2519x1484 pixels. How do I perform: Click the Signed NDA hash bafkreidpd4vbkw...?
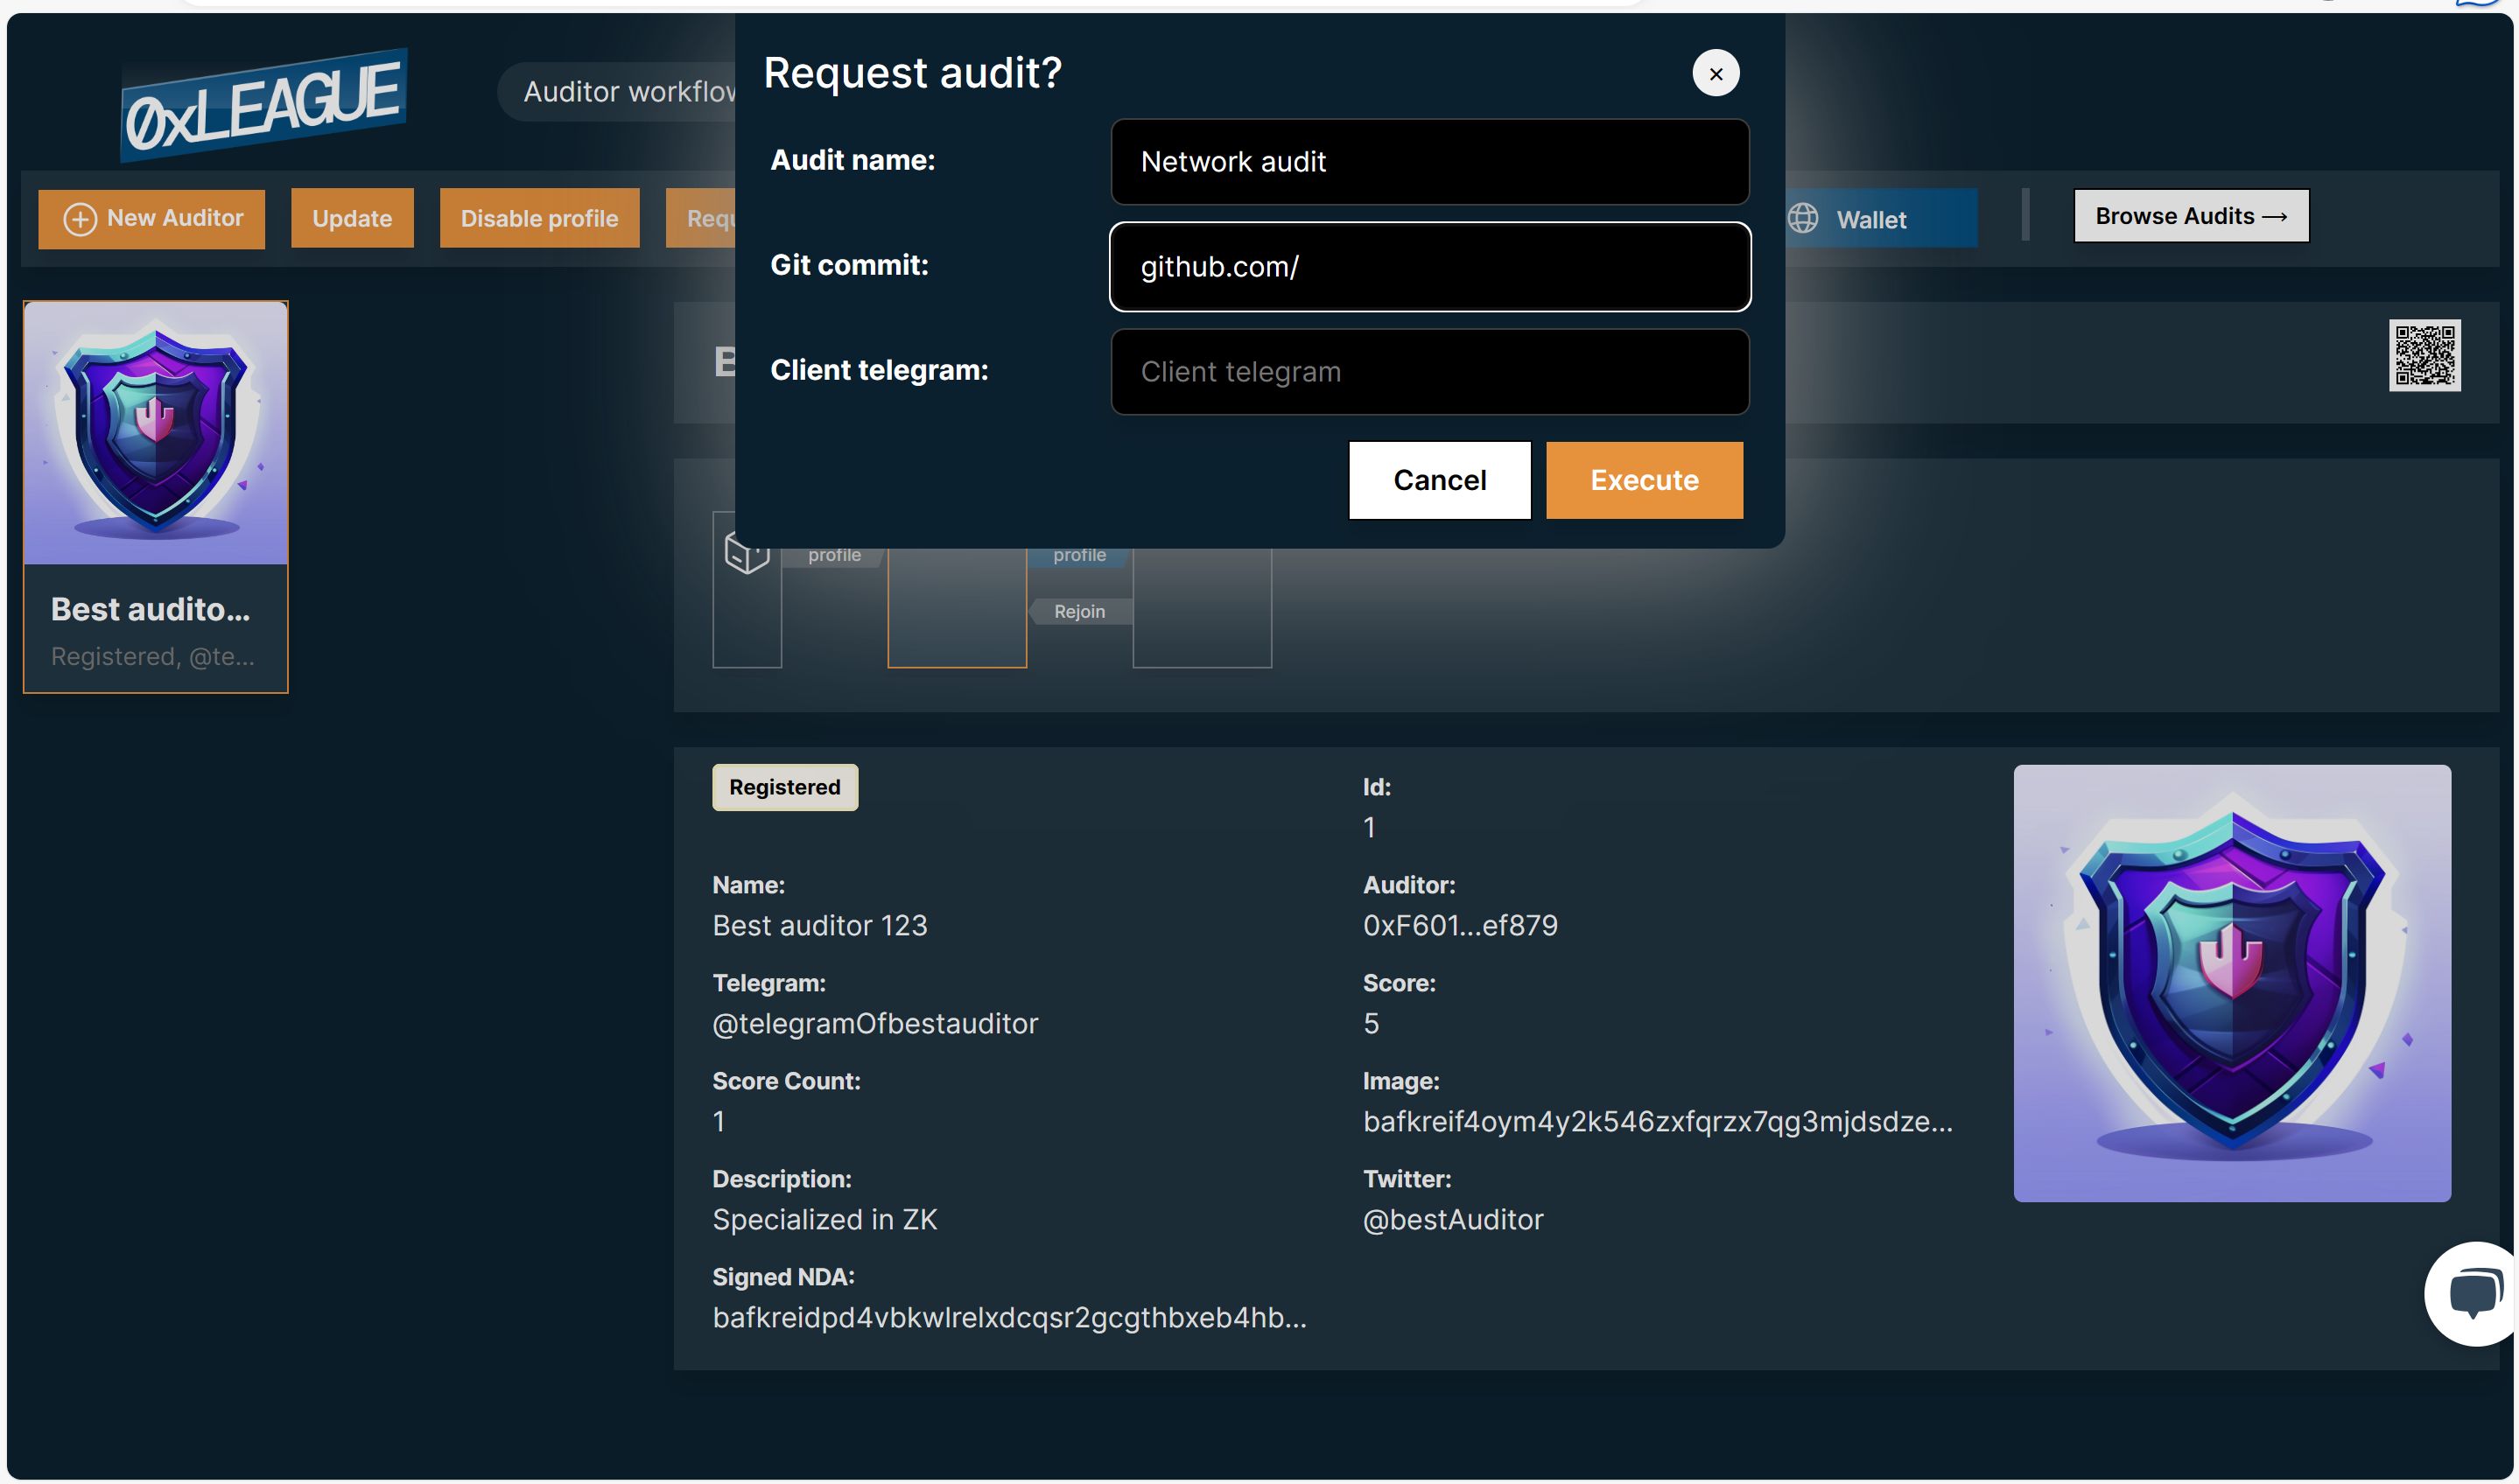tap(1009, 1318)
